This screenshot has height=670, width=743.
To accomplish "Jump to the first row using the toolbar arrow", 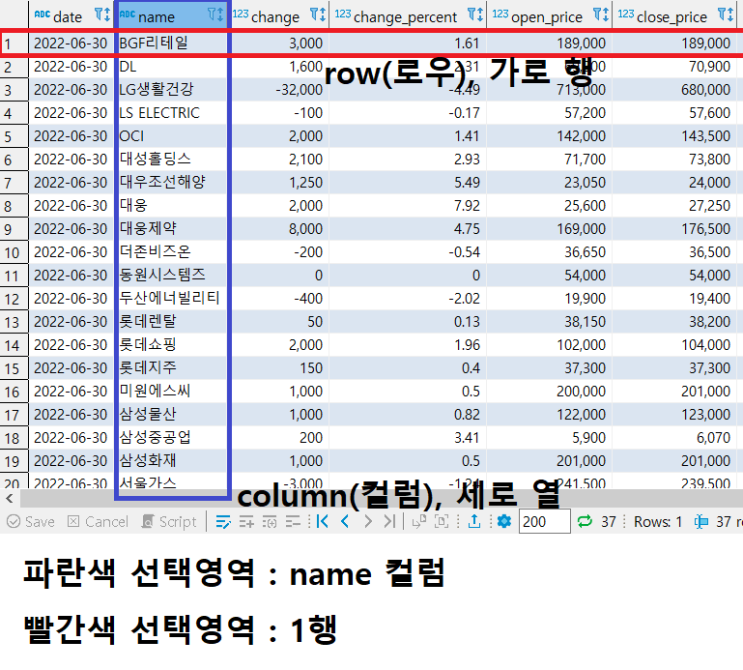I will [x=322, y=522].
